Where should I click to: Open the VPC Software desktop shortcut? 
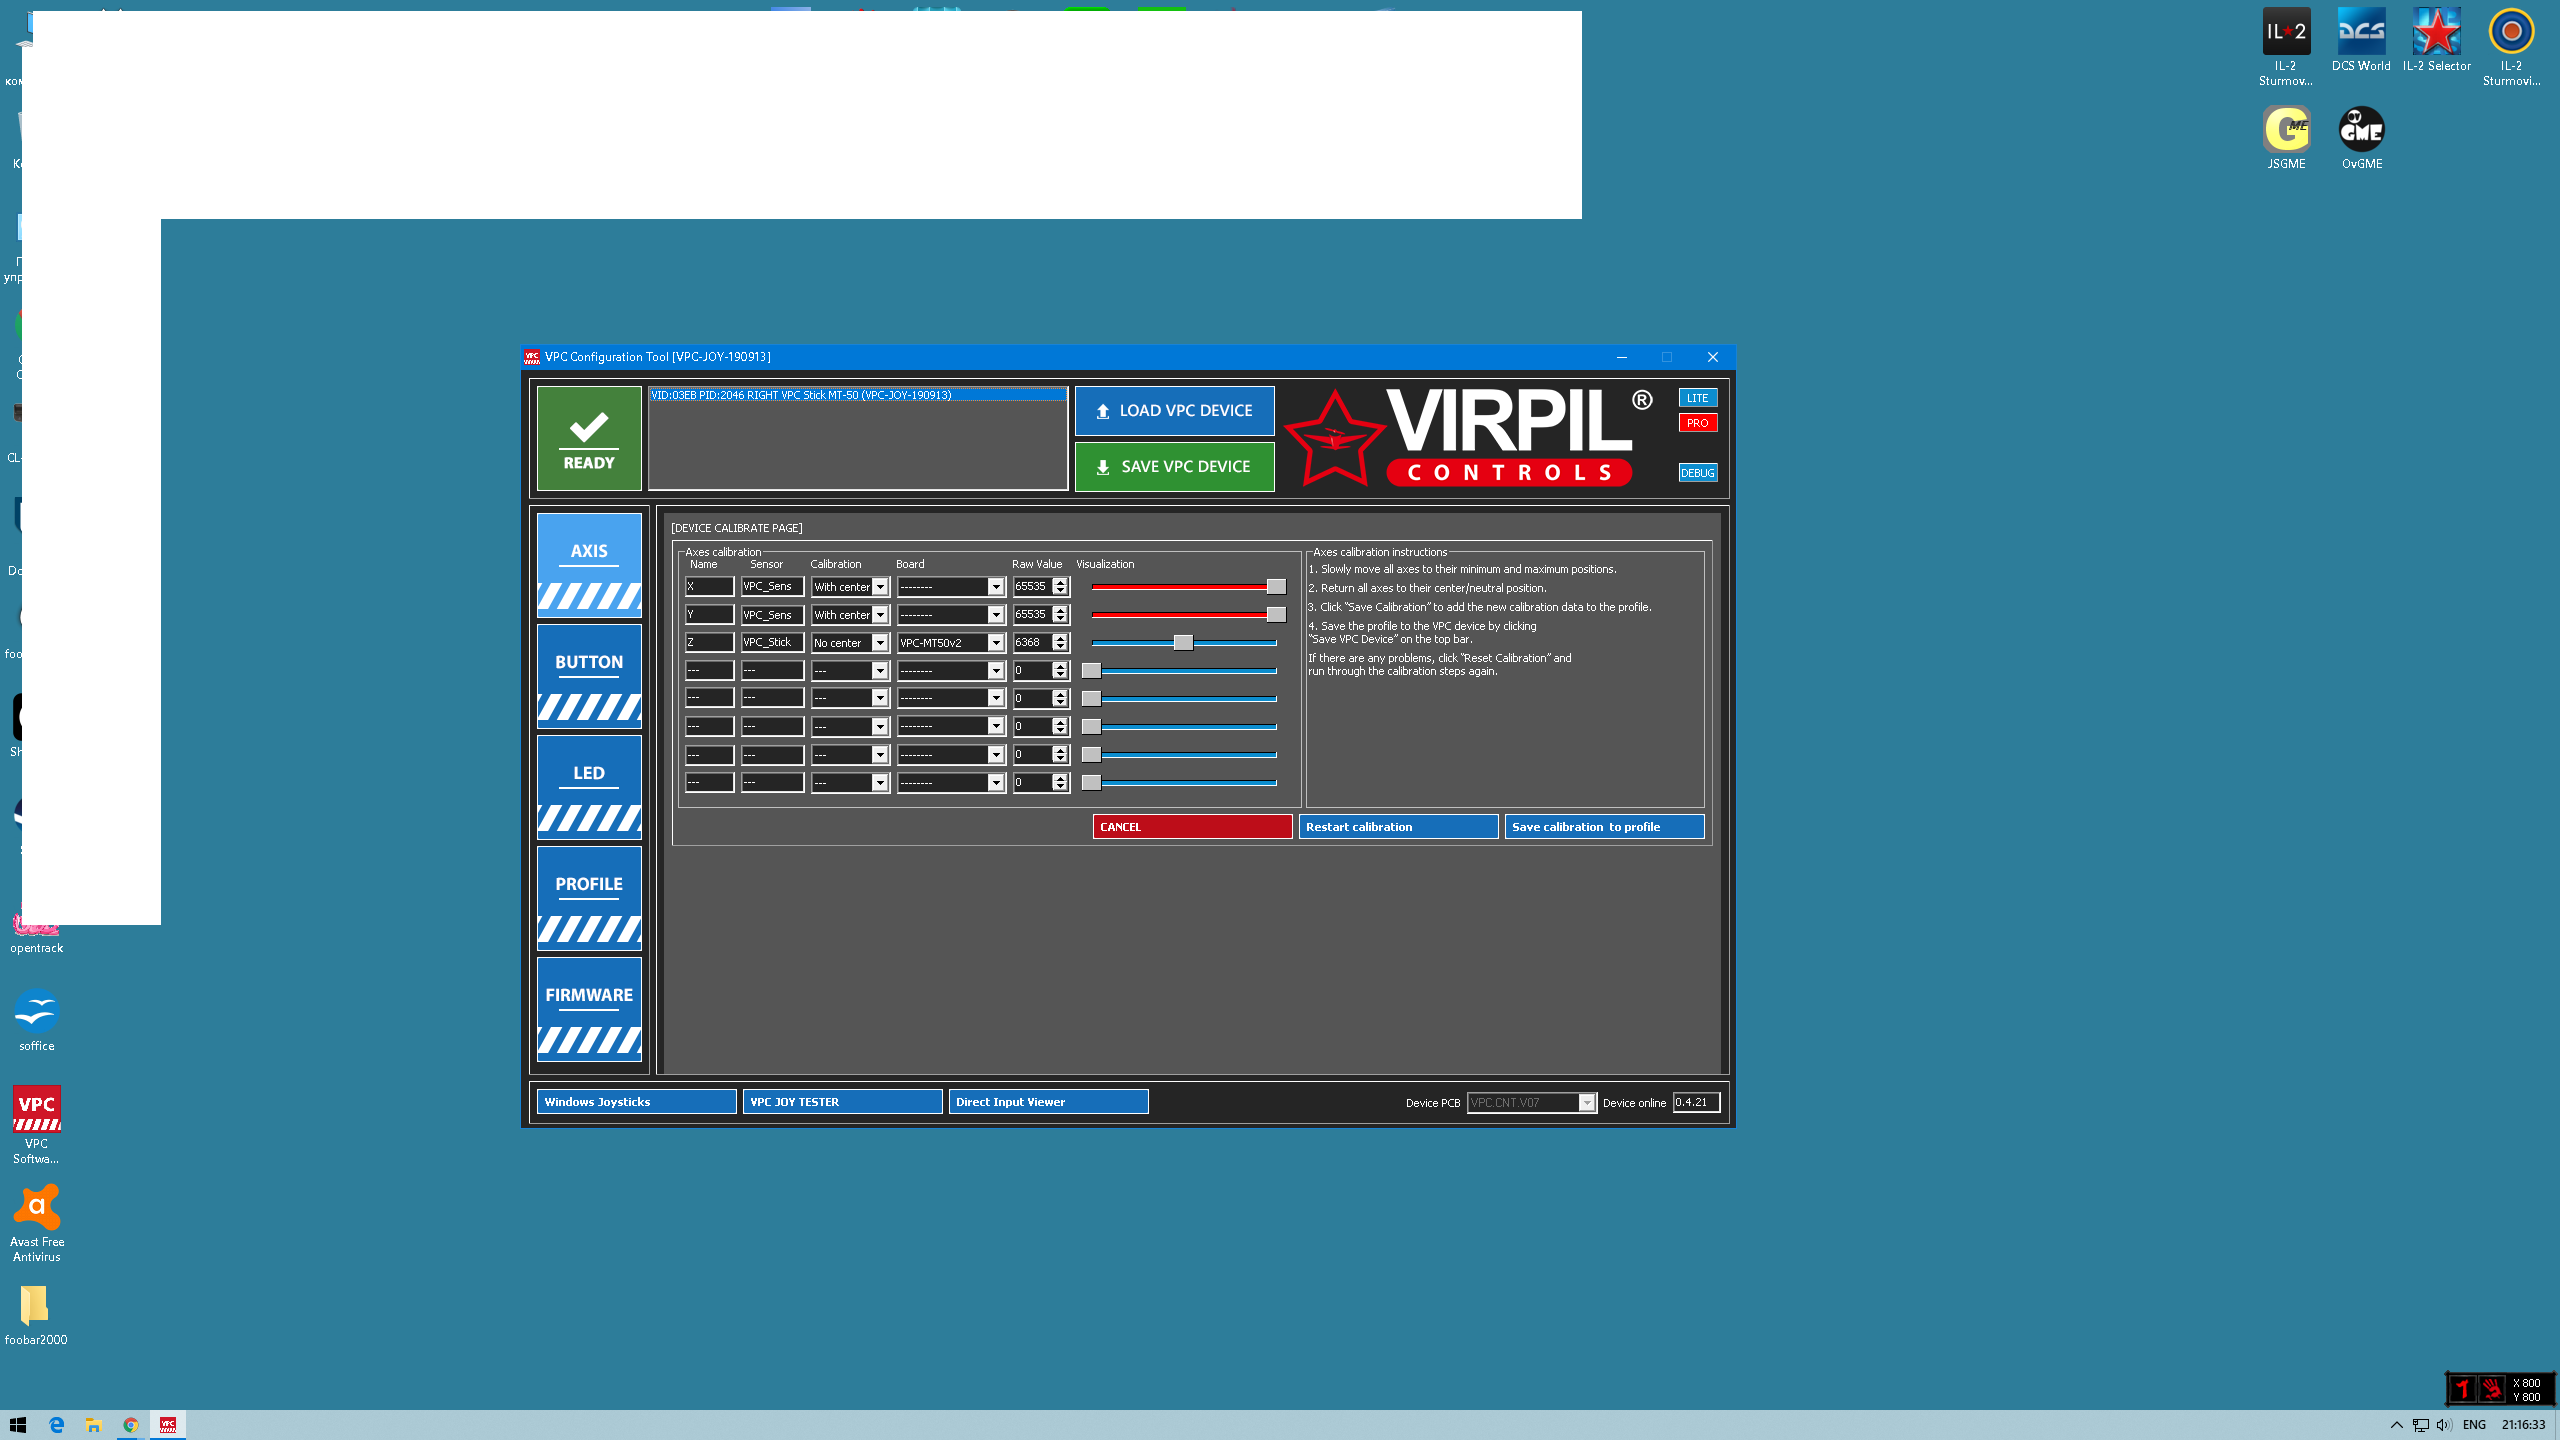pyautogui.click(x=36, y=1125)
